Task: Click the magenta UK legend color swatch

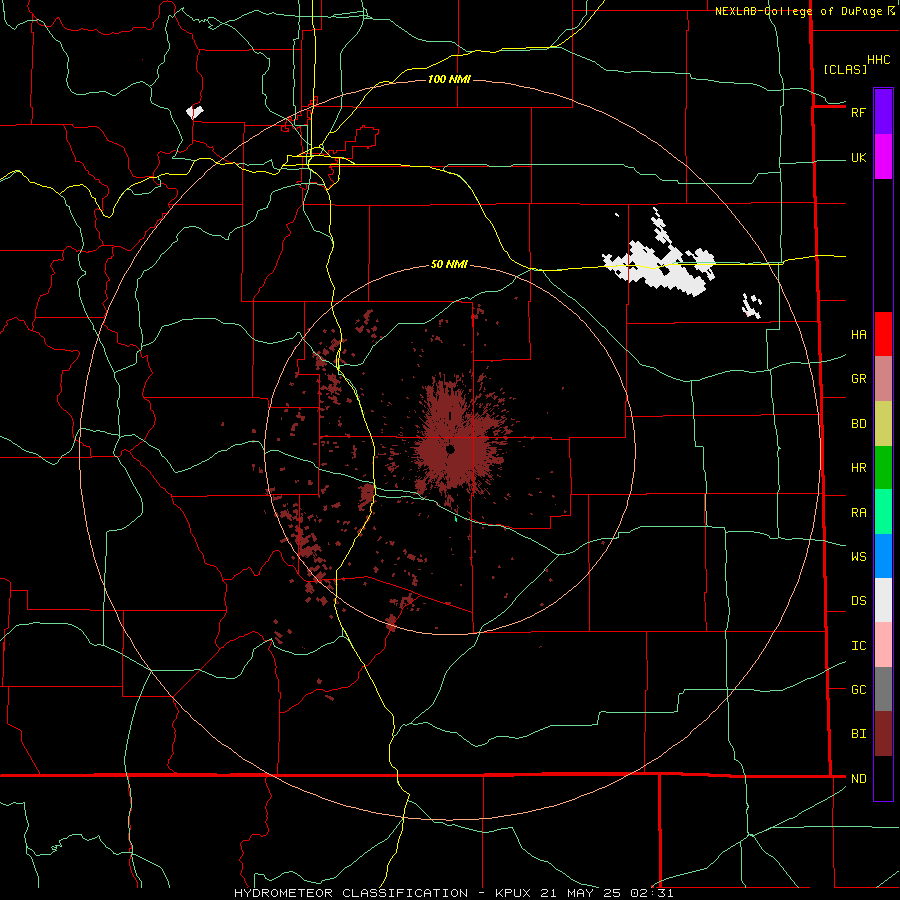Action: 883,157
